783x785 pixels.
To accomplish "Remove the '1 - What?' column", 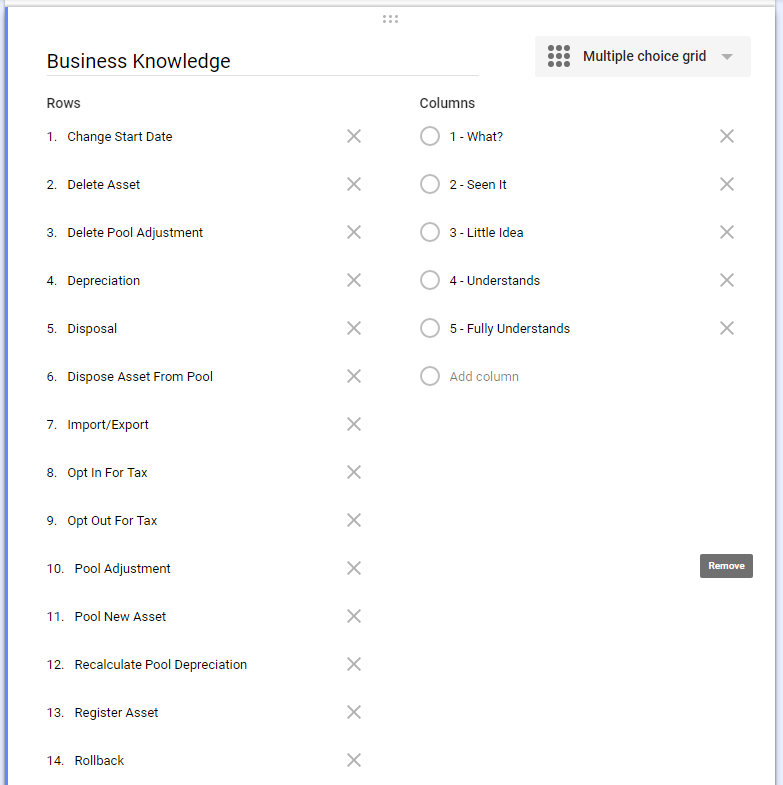I will pos(727,136).
